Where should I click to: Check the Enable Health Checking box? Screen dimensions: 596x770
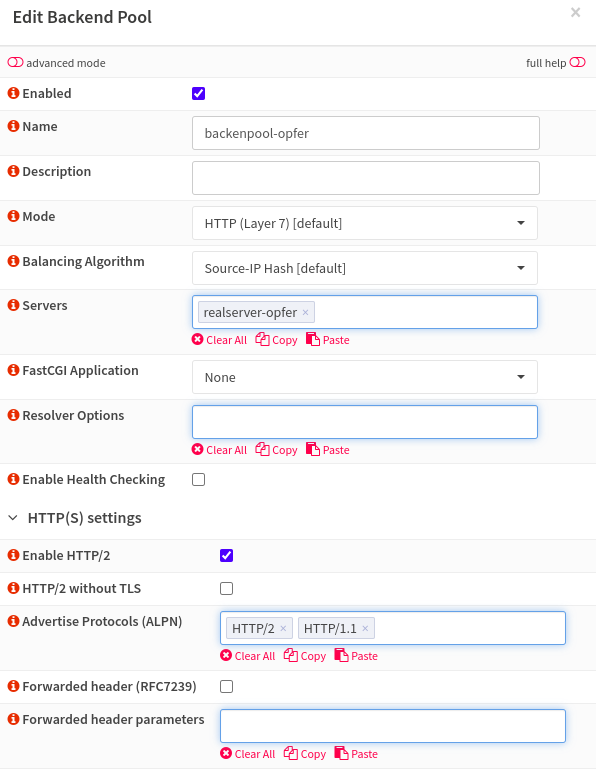[x=198, y=479]
